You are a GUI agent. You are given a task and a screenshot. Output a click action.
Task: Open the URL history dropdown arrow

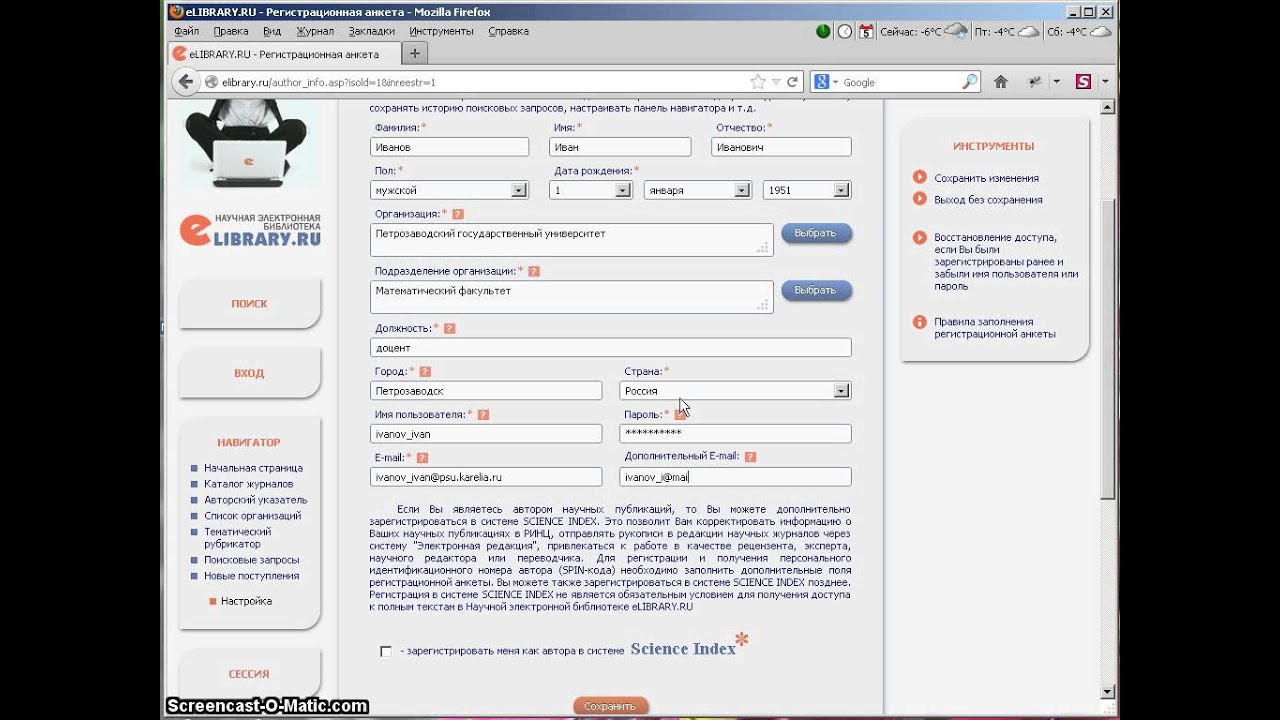click(x=775, y=82)
